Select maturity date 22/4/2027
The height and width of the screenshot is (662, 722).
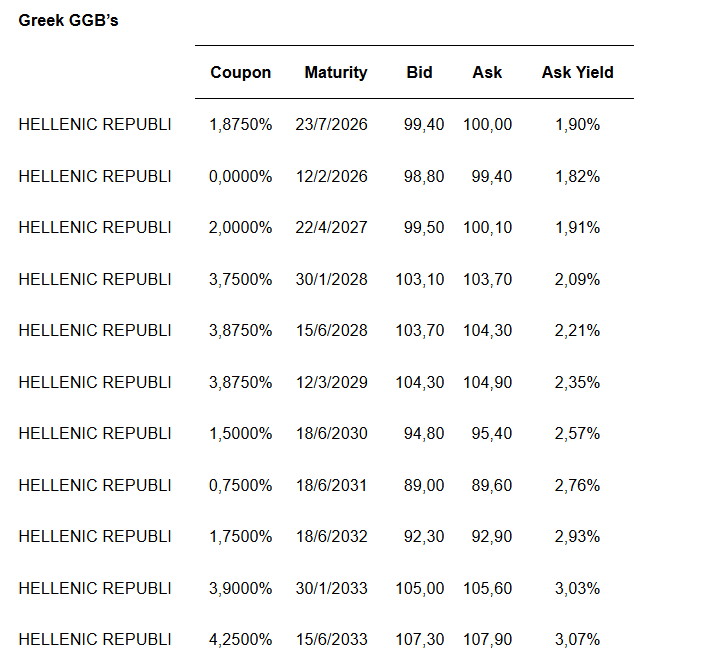[331, 227]
